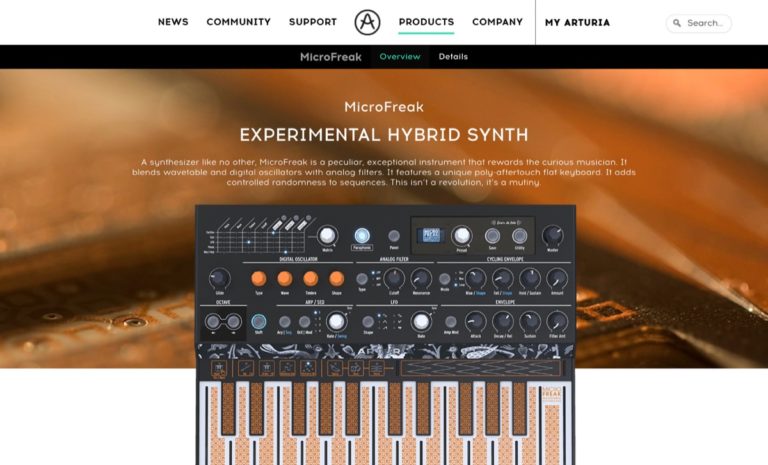
Task: Click the orange oscillator Type knob
Action: (x=259, y=278)
